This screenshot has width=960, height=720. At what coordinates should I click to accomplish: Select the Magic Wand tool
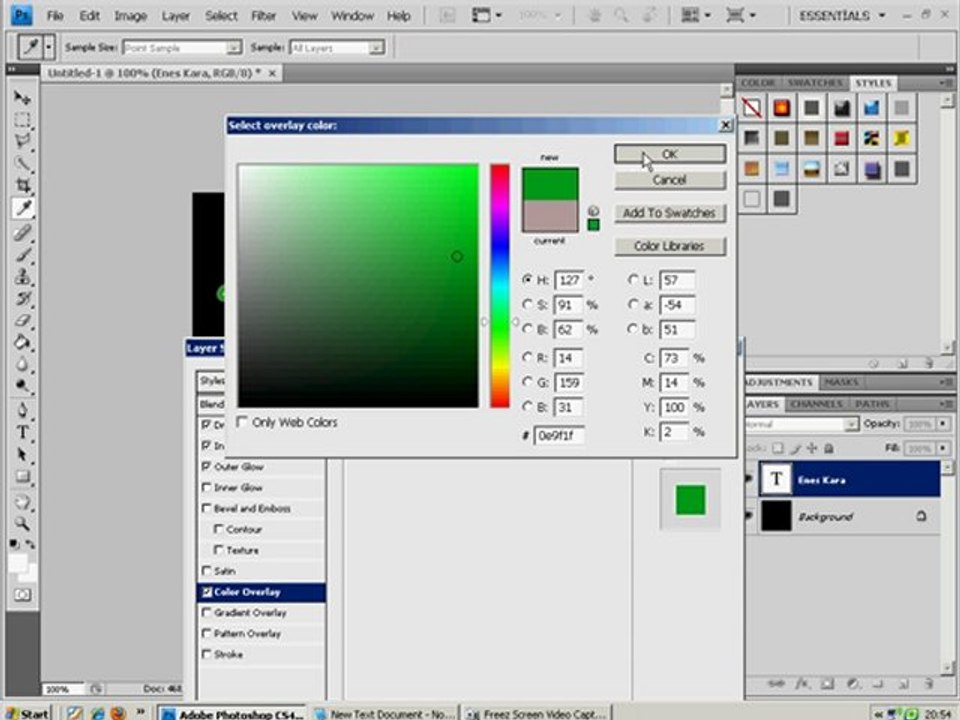click(22, 163)
